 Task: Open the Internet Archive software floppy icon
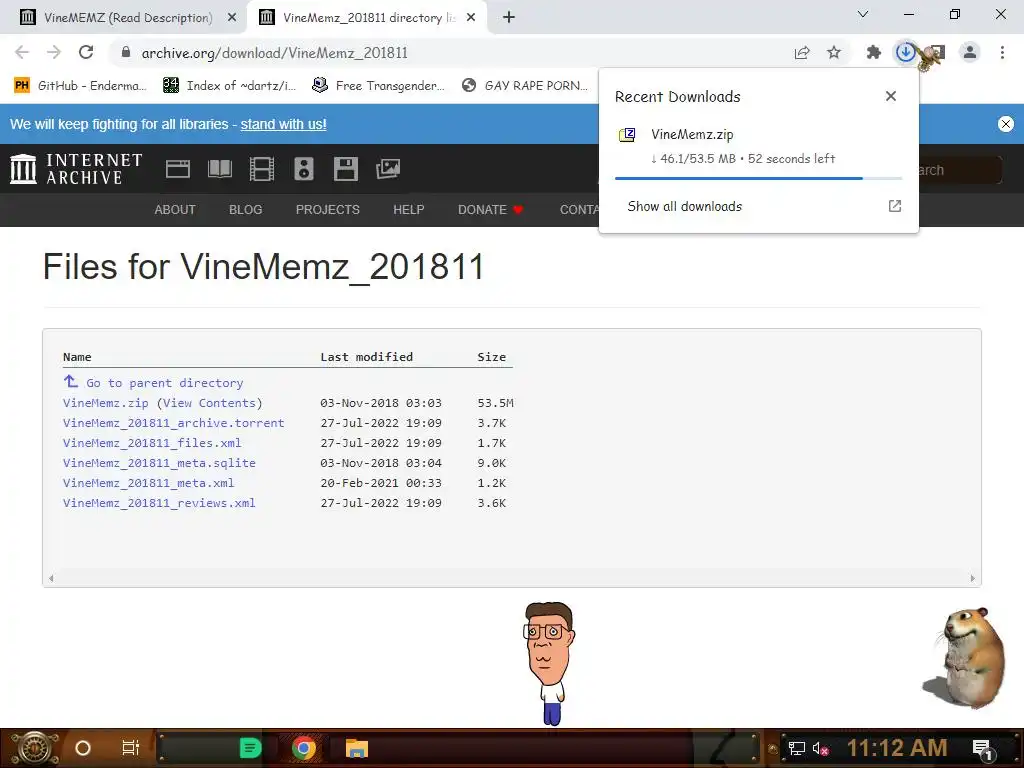pos(345,169)
